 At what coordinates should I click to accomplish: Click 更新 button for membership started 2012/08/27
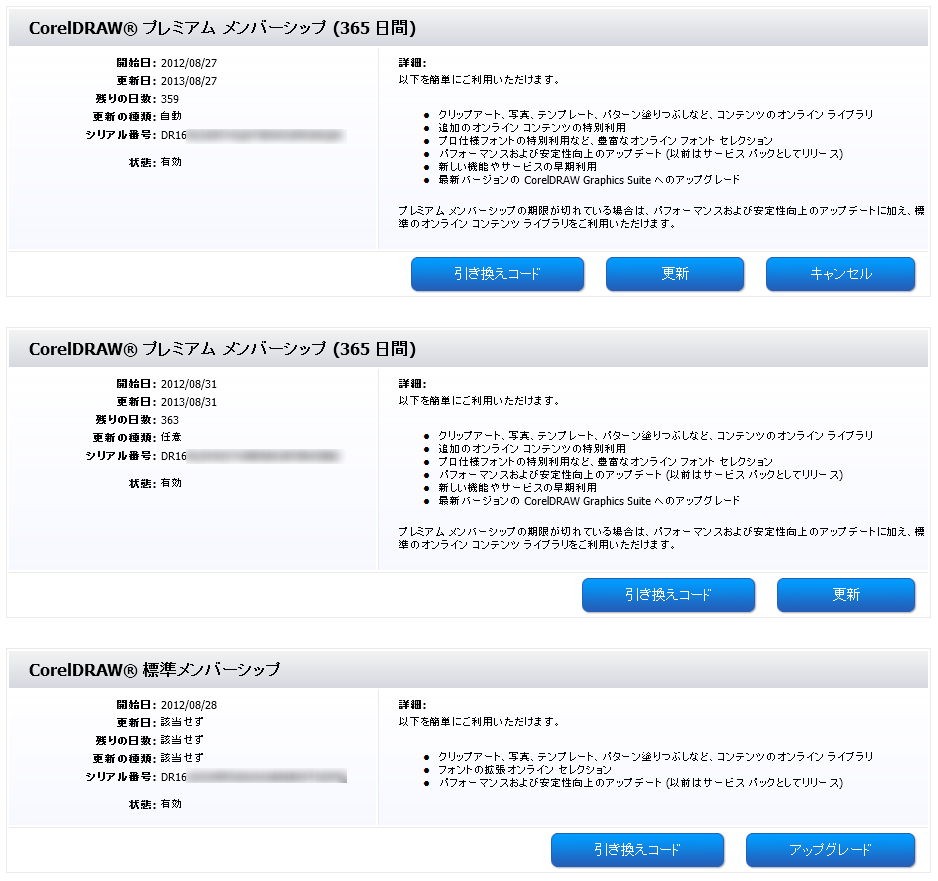(675, 274)
